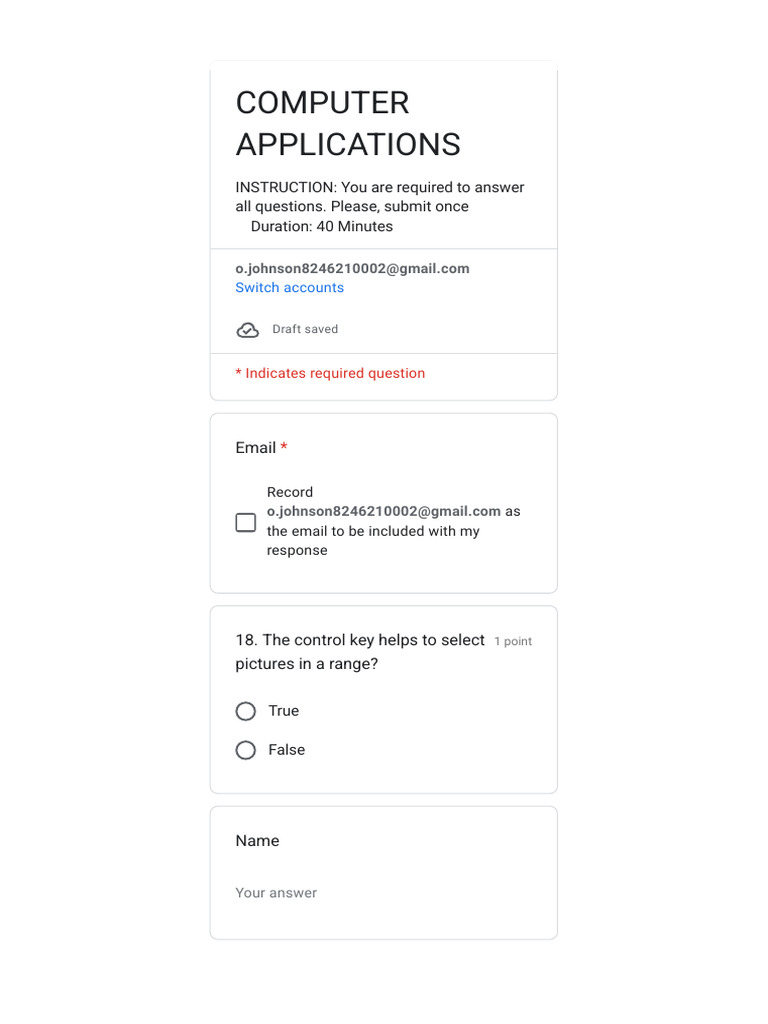Click the Name question label

click(257, 841)
